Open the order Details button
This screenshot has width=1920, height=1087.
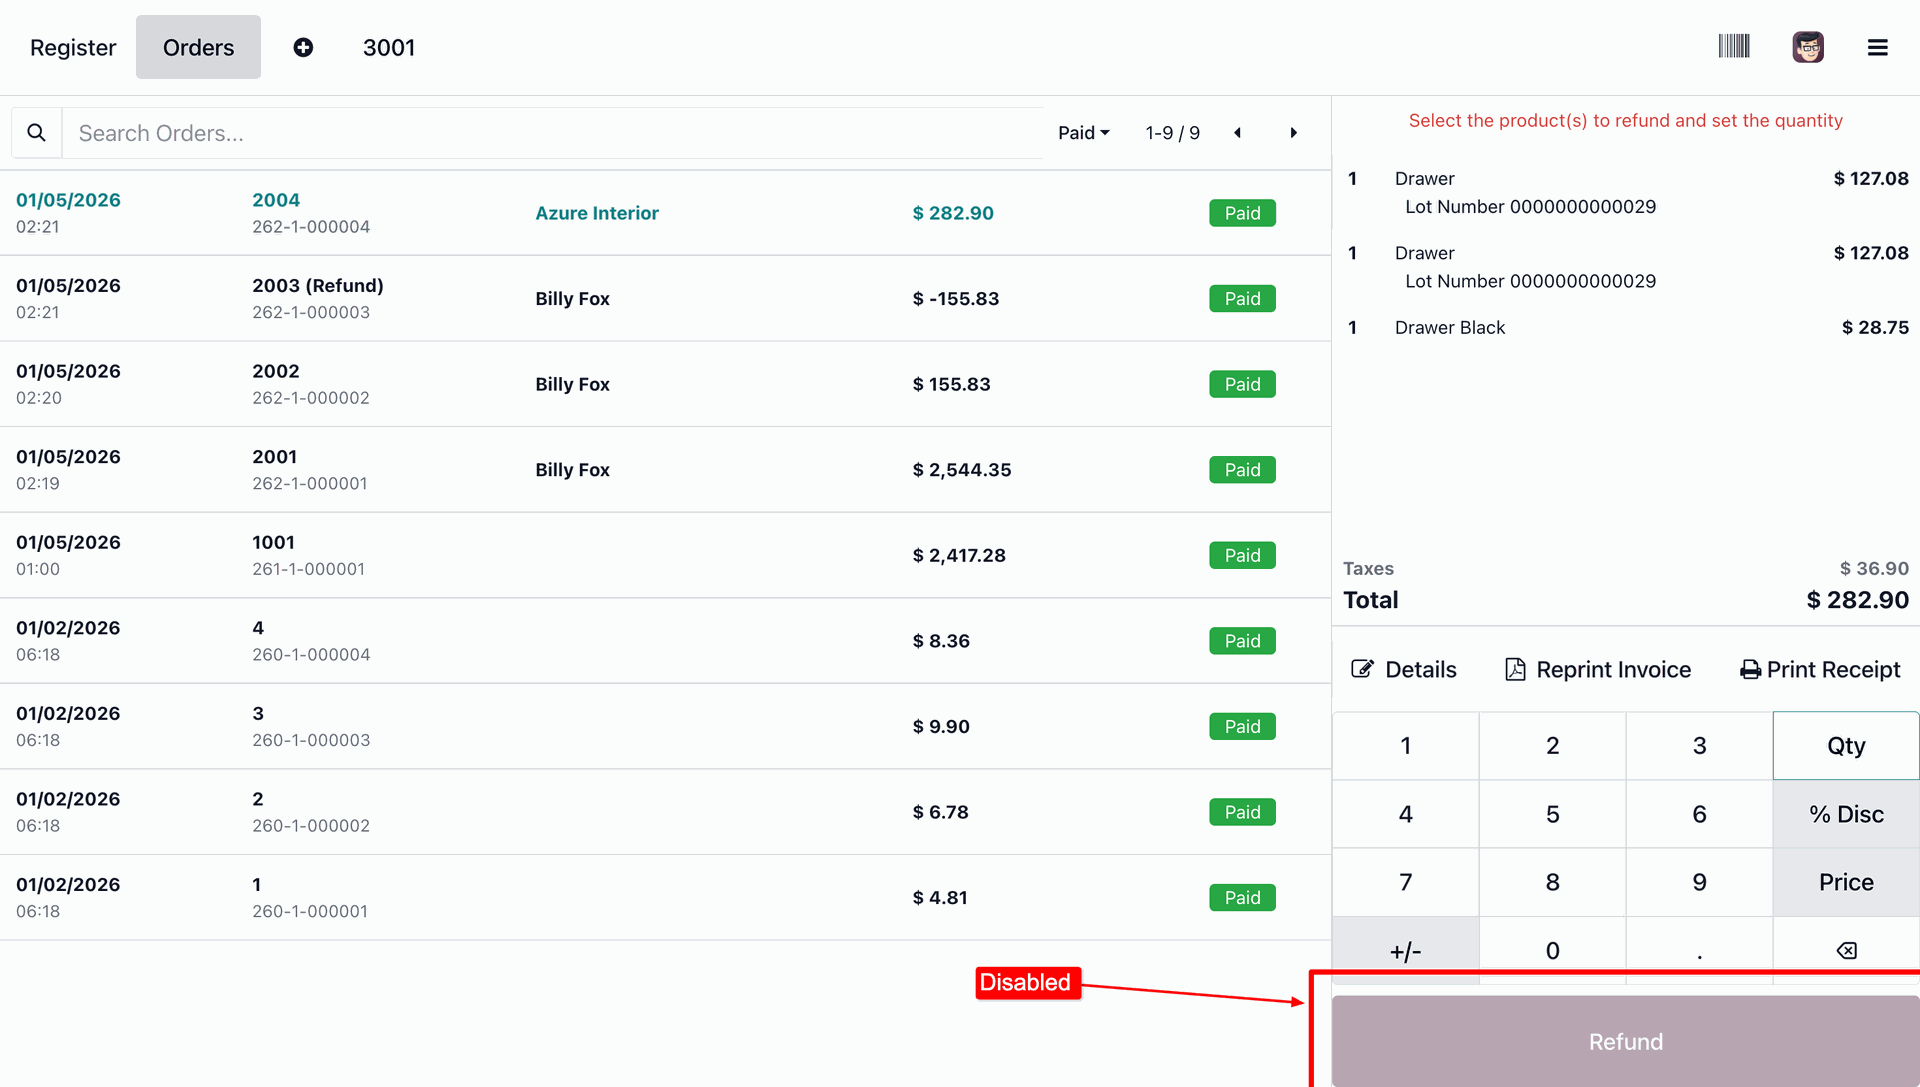tap(1404, 670)
